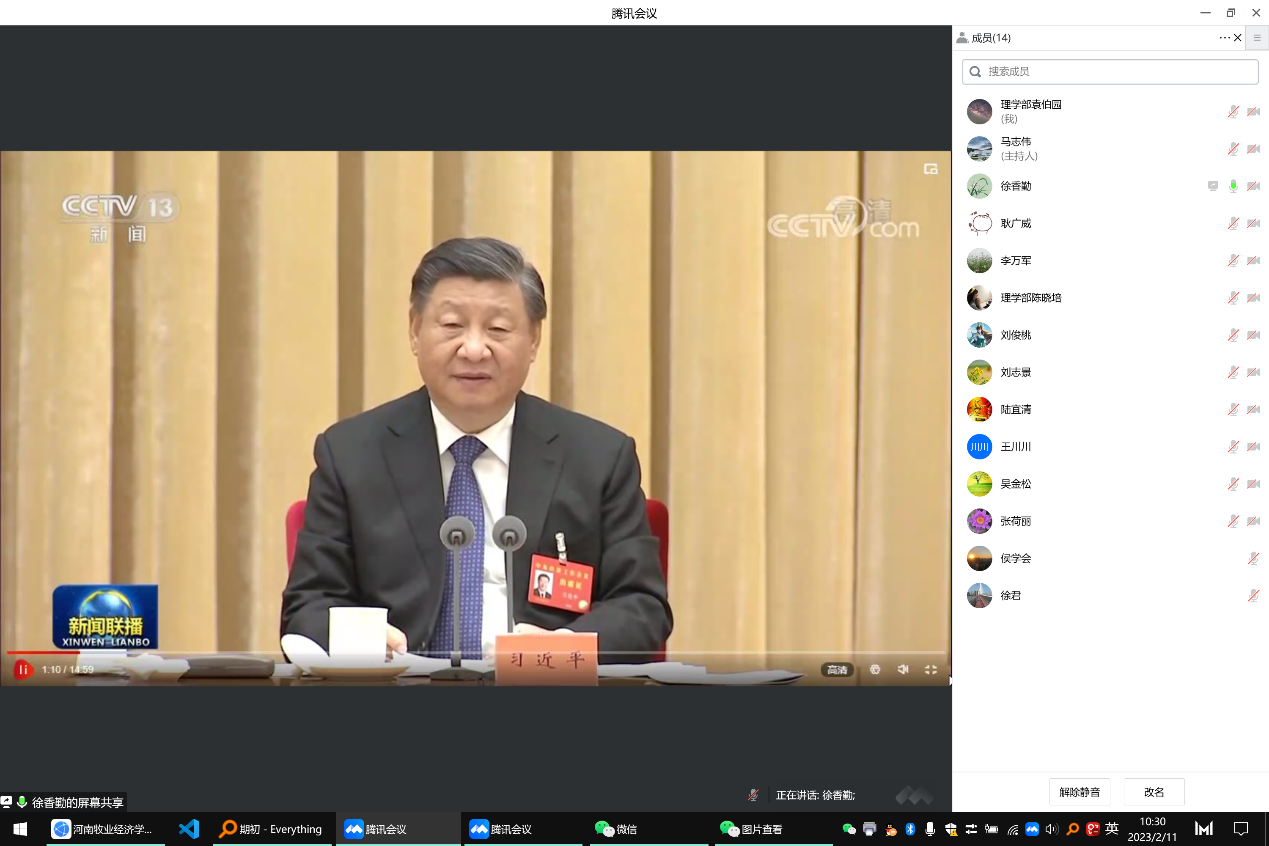Image resolution: width=1269 pixels, height=846 pixels.
Task: Click the 改名 button
Action: point(1154,792)
